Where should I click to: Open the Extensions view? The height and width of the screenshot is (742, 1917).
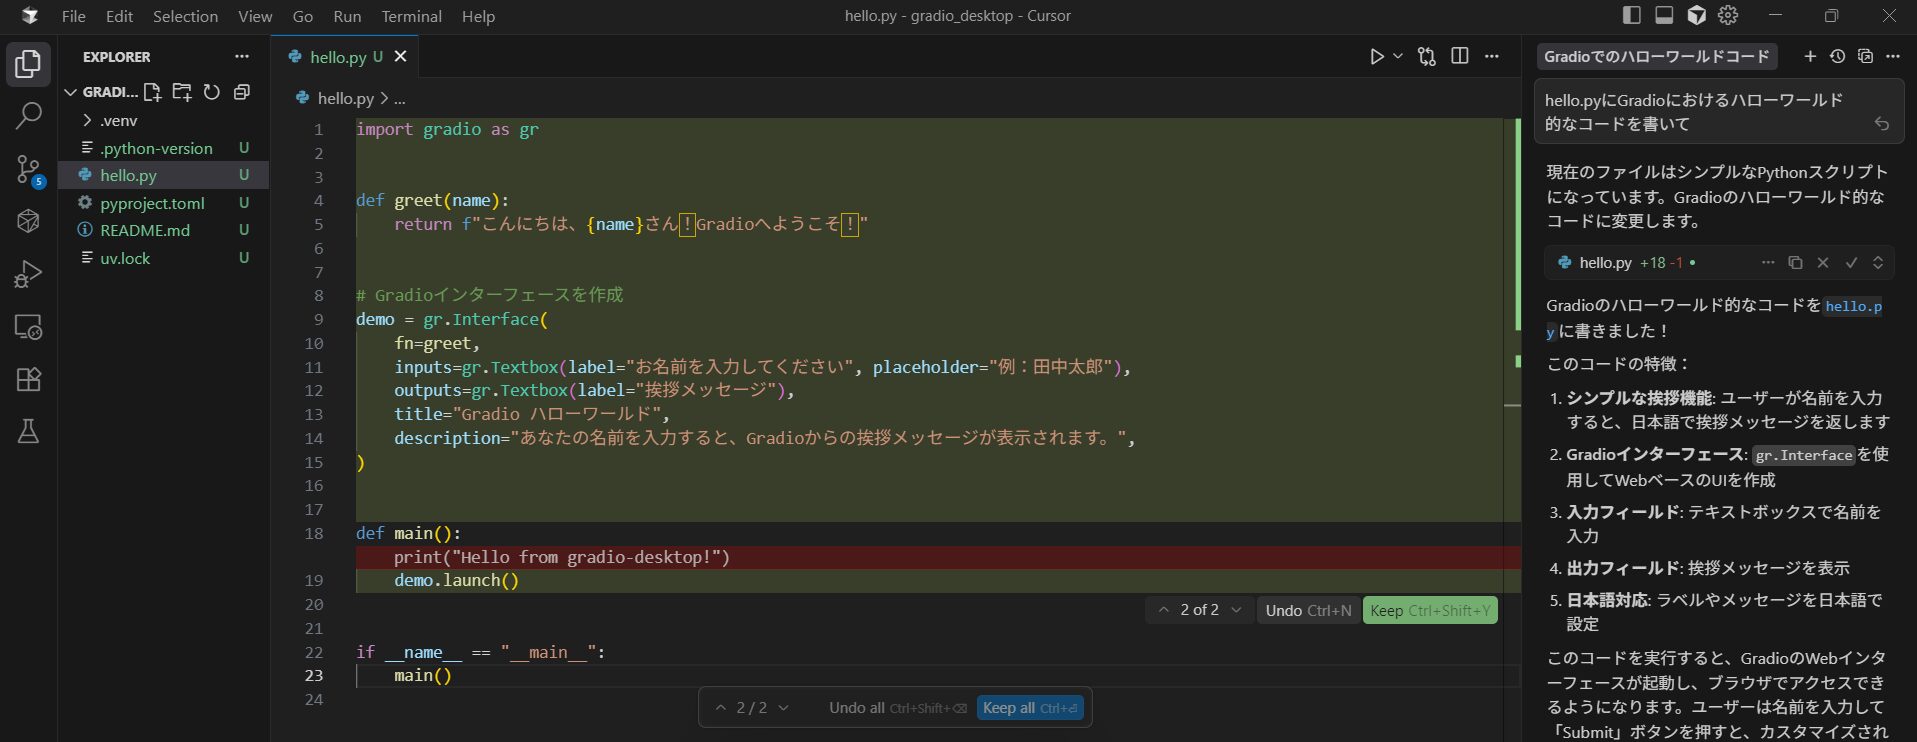tap(28, 379)
